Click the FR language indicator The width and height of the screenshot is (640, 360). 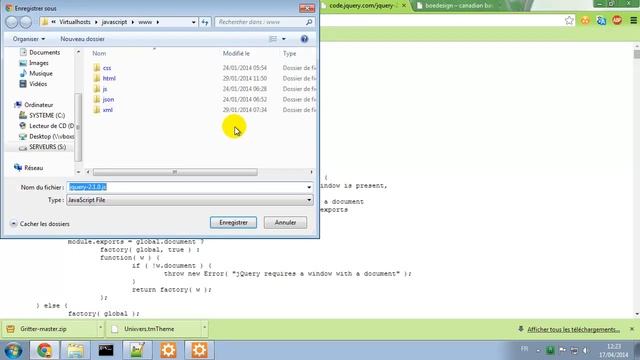pos(524,349)
